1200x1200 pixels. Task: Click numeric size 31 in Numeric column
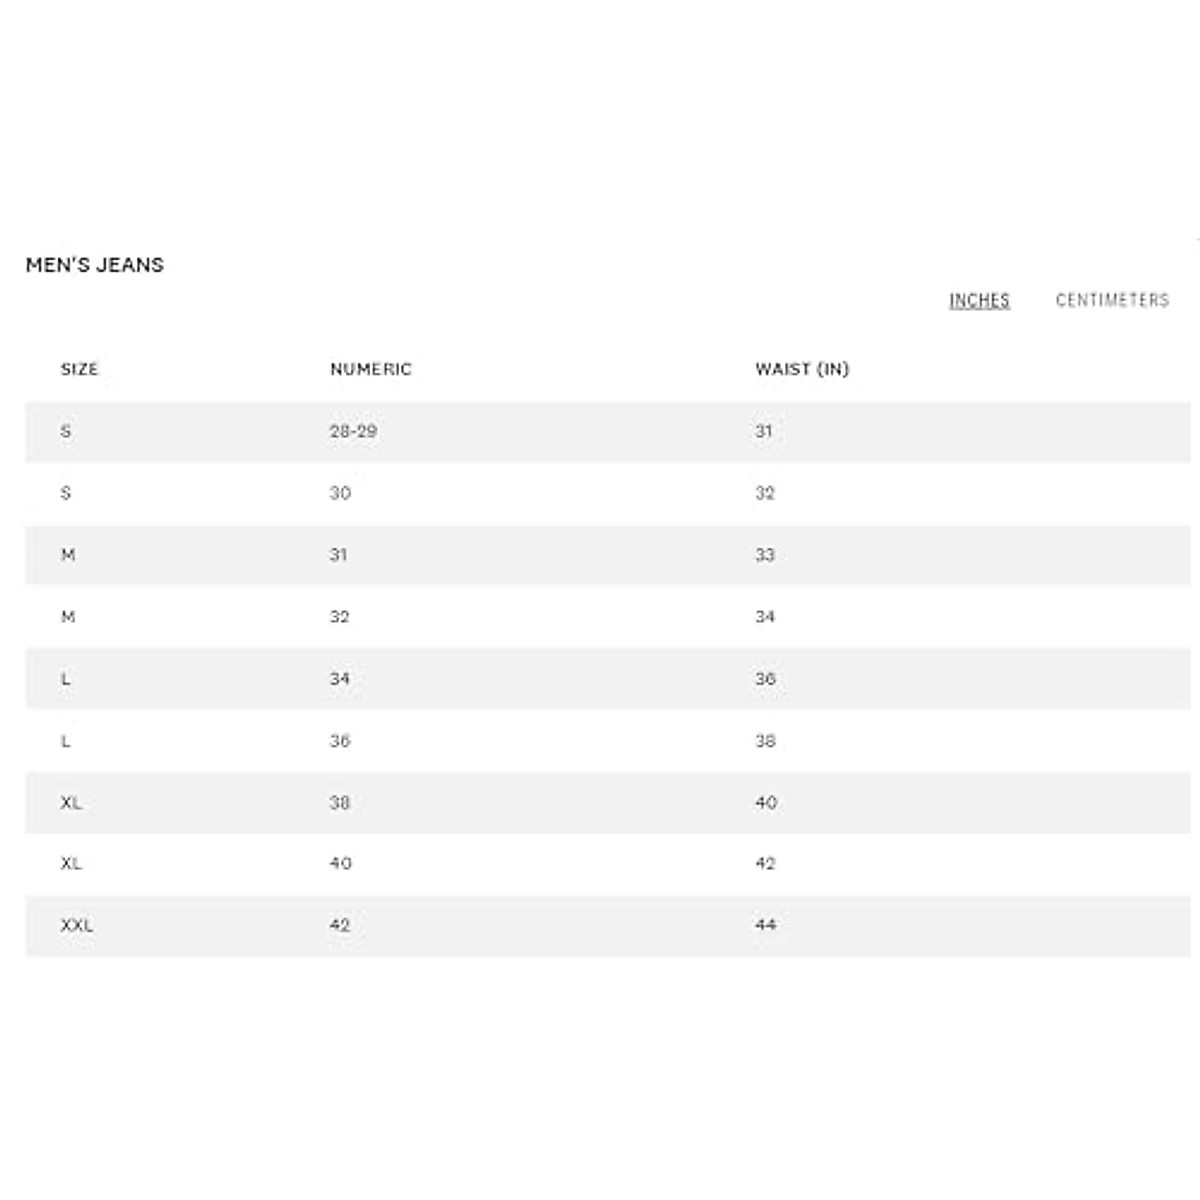(x=339, y=555)
